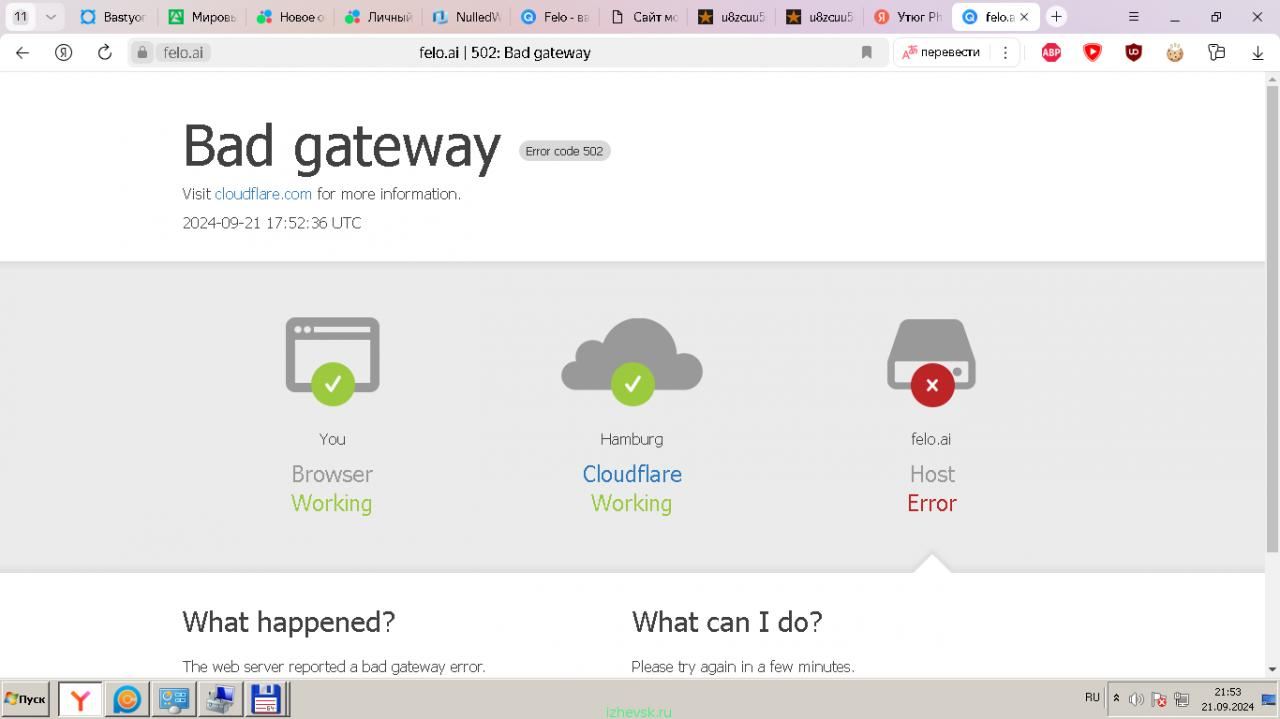Open the uBlock Origin extension icon
This screenshot has width=1280, height=719.
pos(1133,52)
